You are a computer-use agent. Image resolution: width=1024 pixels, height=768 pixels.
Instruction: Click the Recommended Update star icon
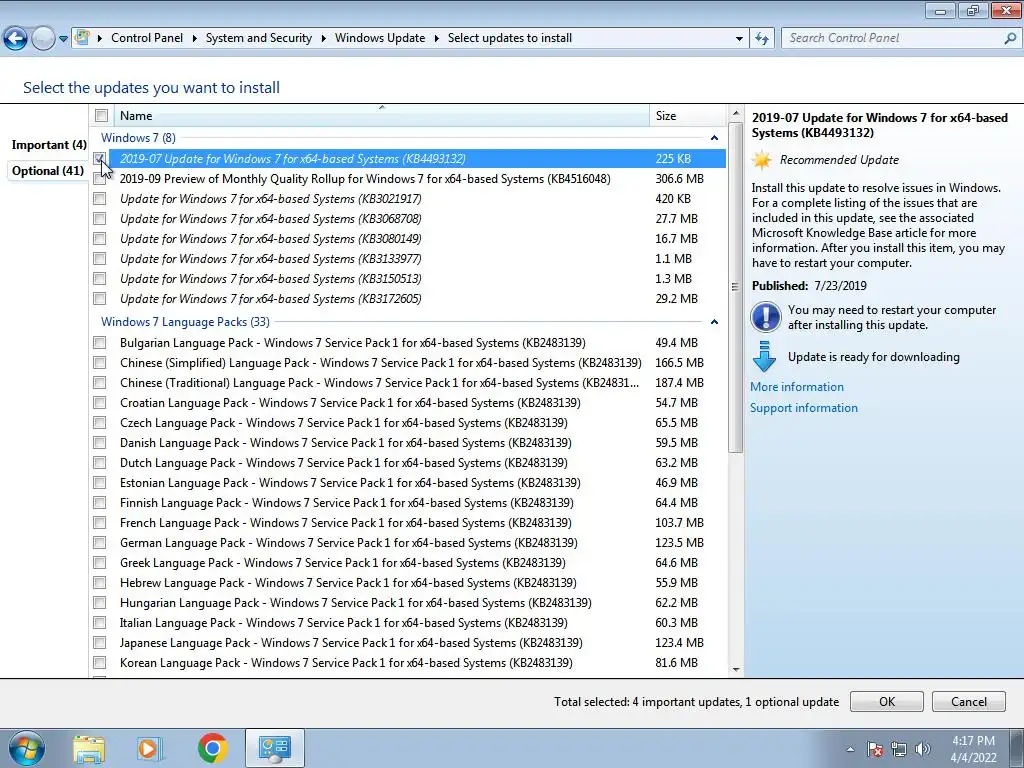[761, 160]
